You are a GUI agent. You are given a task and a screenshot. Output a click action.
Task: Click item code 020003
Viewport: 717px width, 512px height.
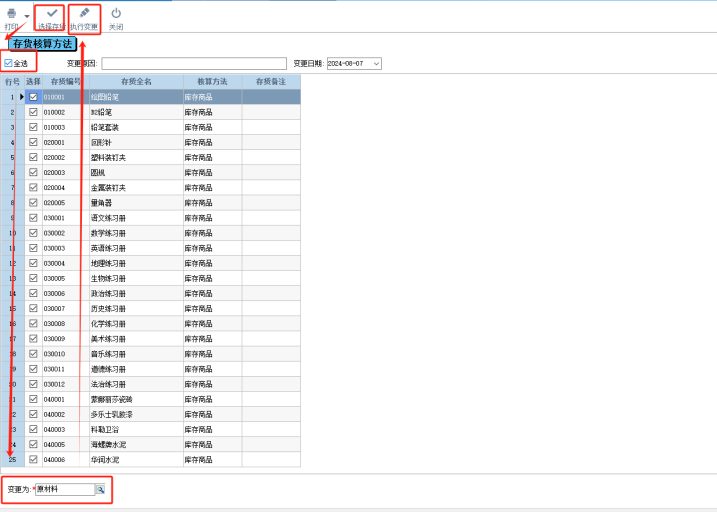pyautogui.click(x=54, y=172)
